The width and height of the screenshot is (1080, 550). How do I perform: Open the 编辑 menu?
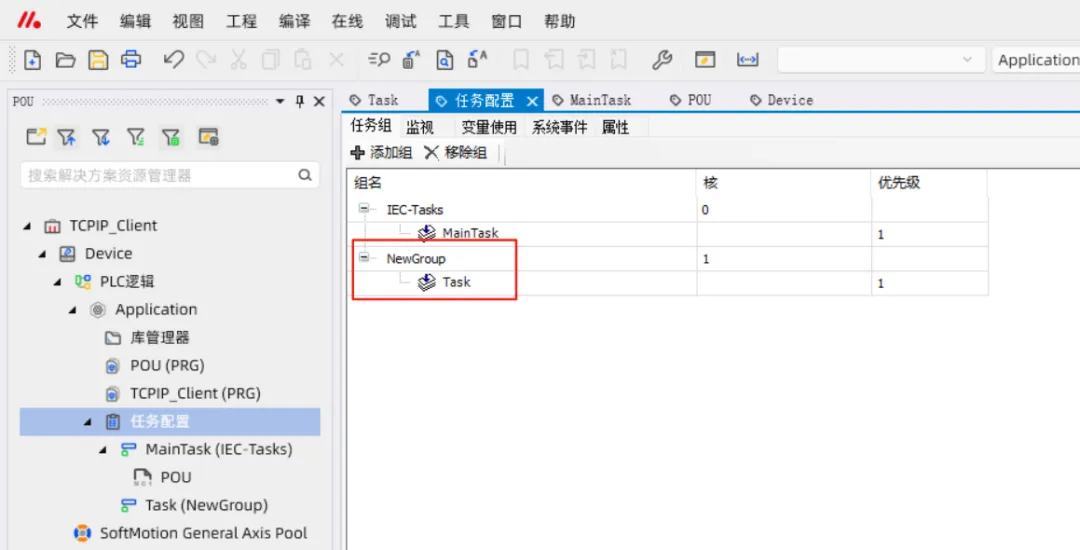point(135,21)
